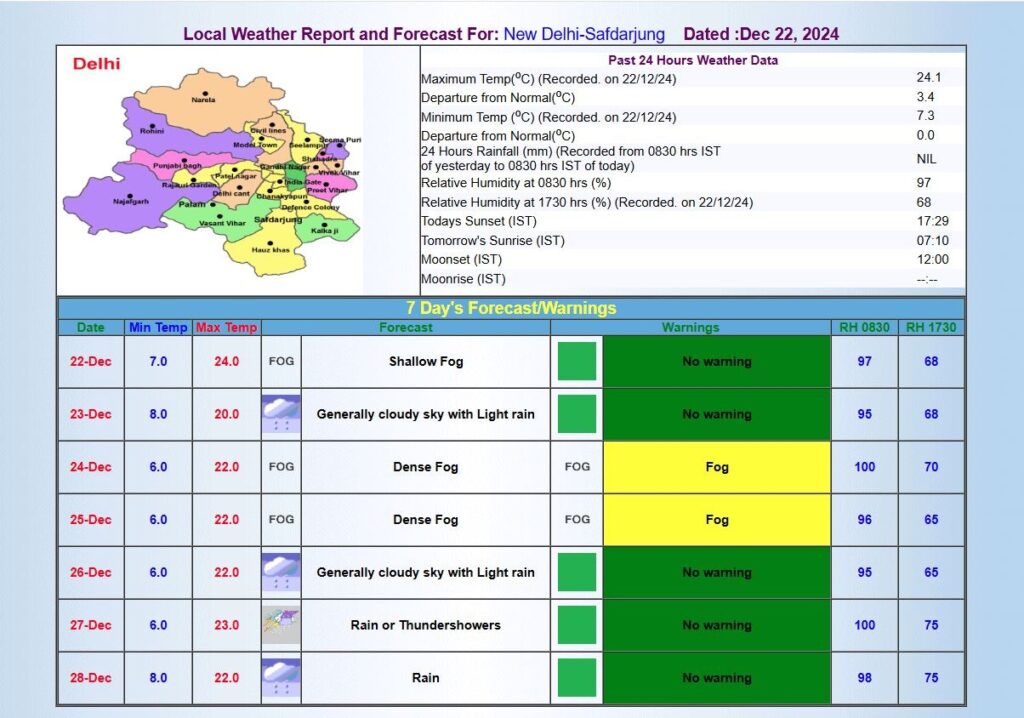Click the Warnings column header

690,327
